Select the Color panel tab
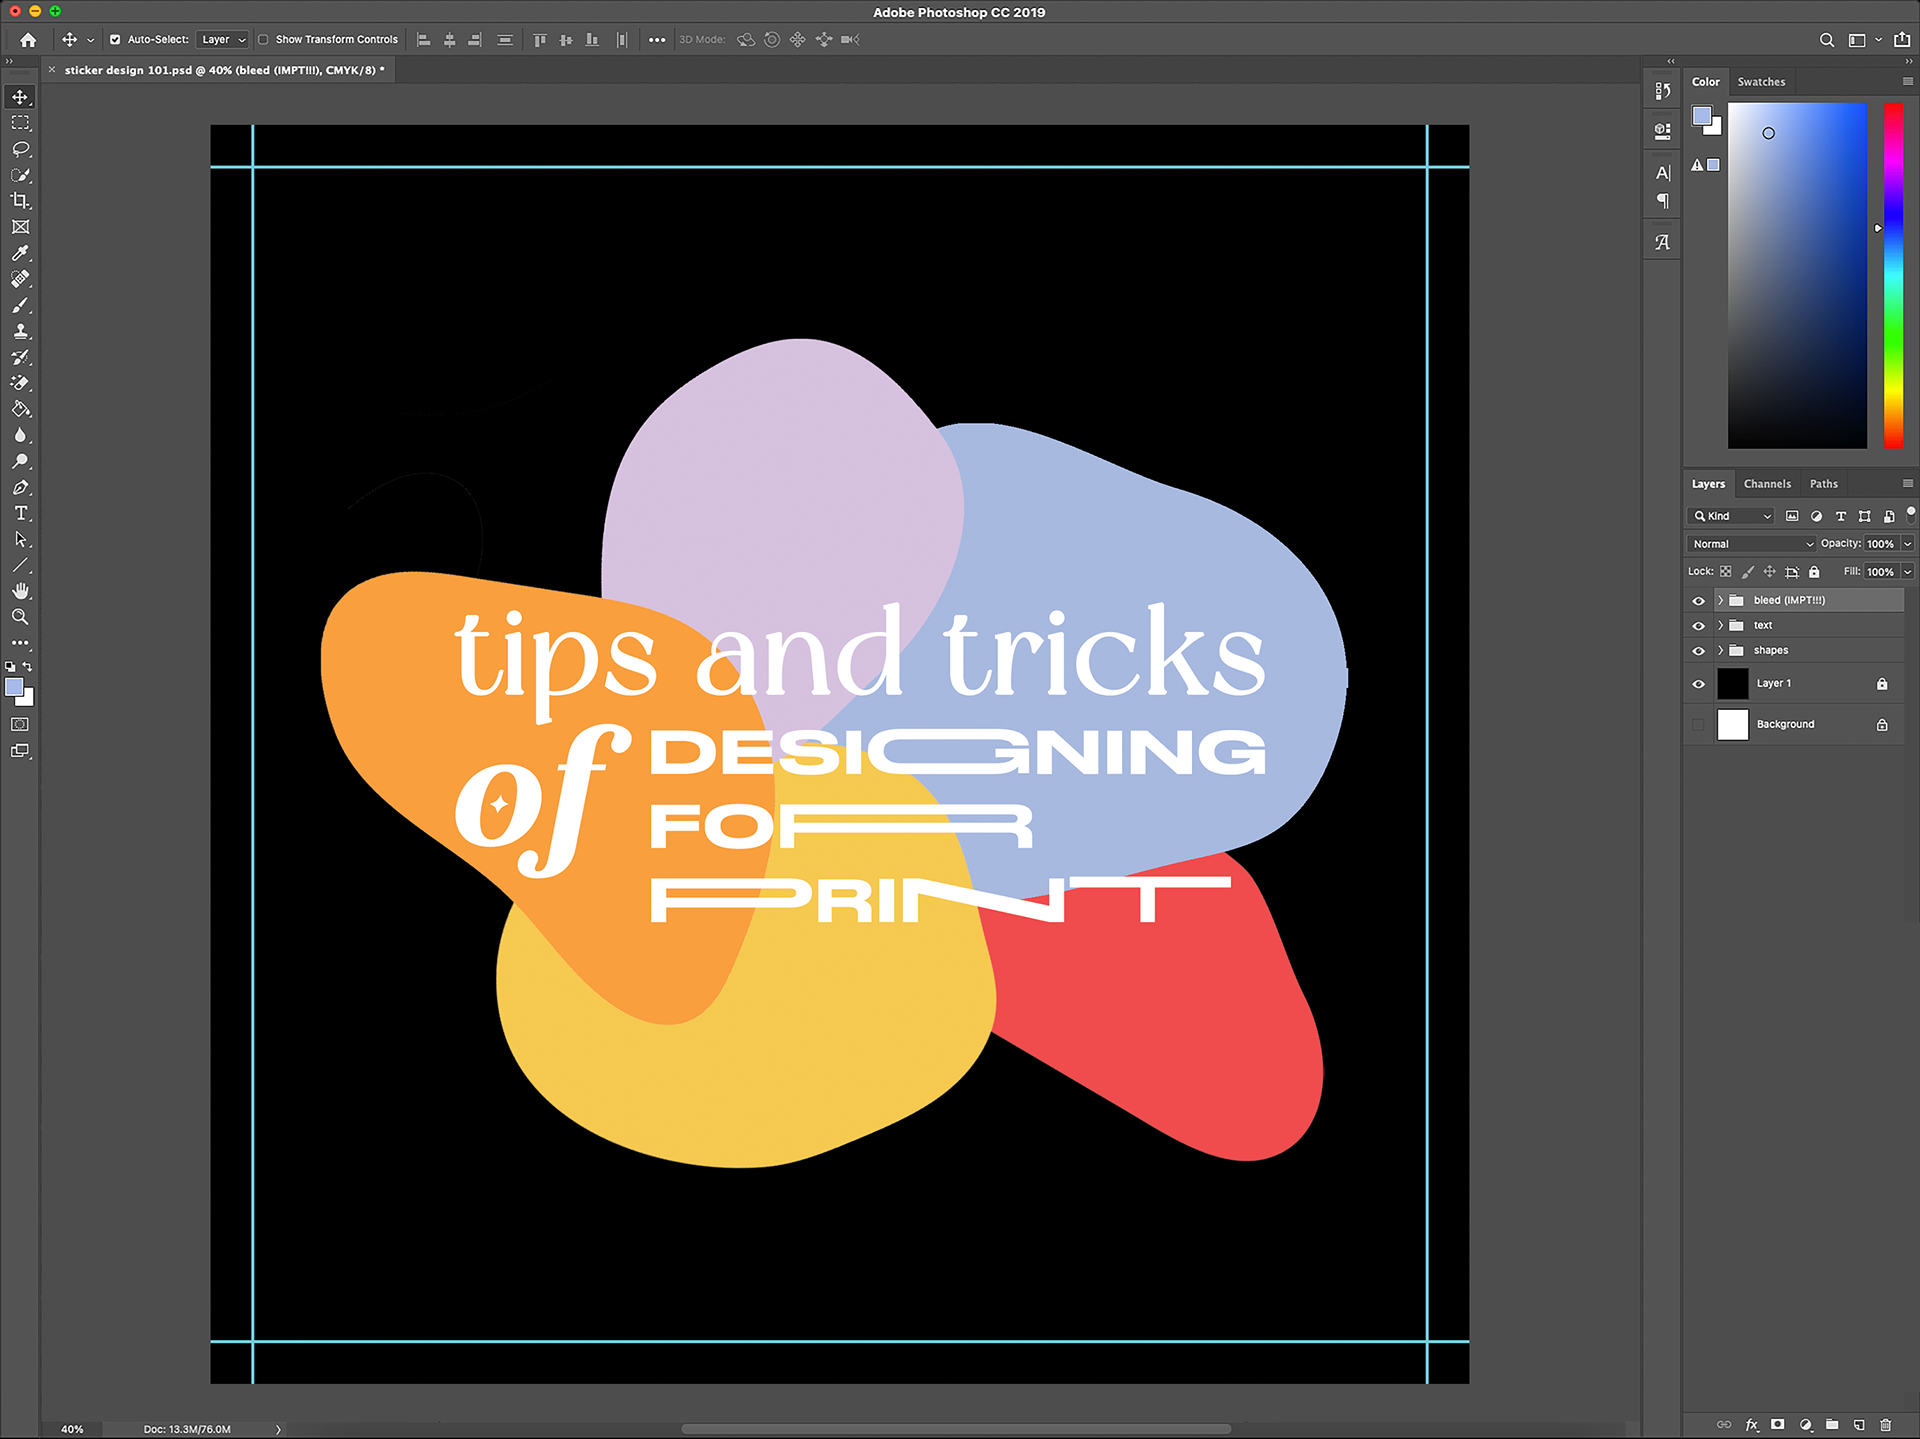 coord(1705,82)
